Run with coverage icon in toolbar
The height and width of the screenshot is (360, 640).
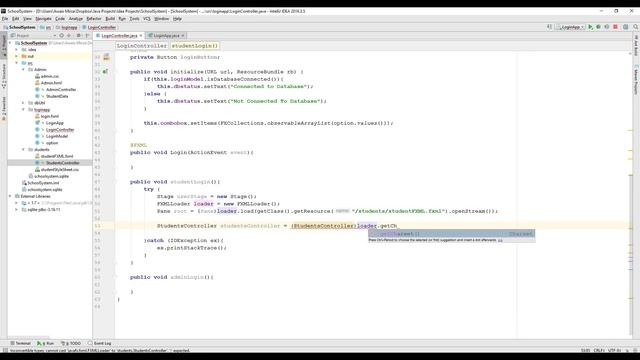[x=607, y=27]
